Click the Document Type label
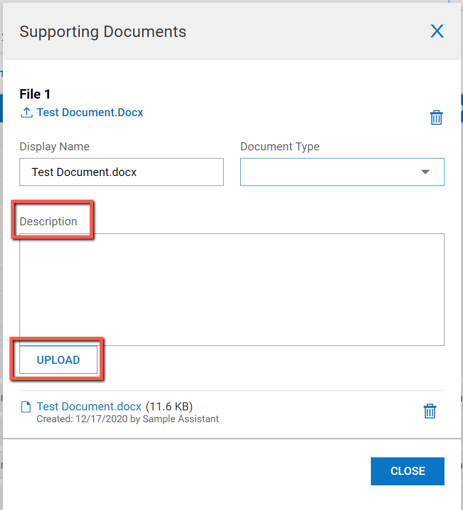The image size is (463, 510). pos(280,147)
